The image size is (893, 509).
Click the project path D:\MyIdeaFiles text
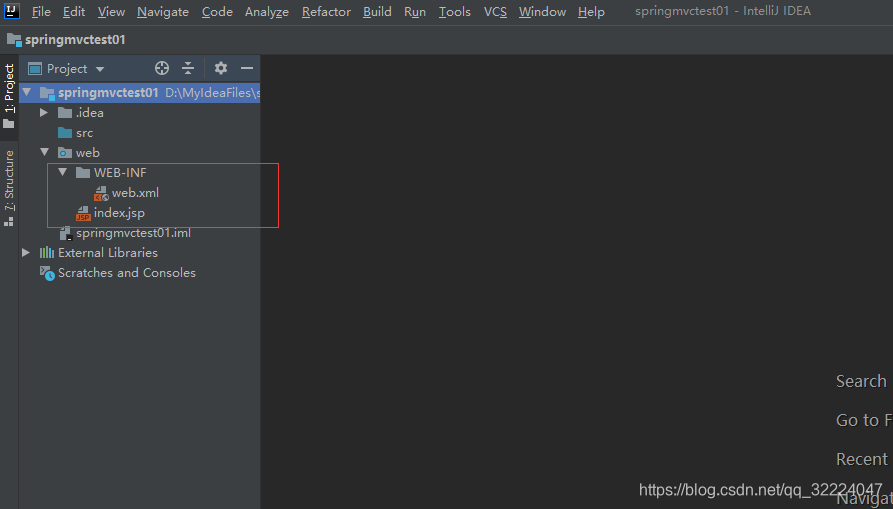pos(212,93)
